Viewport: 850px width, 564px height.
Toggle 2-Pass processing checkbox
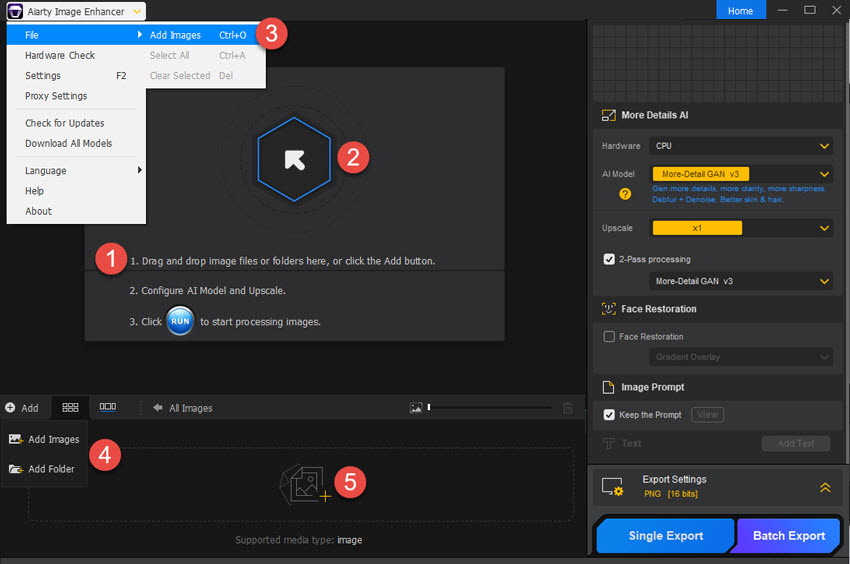[x=609, y=259]
